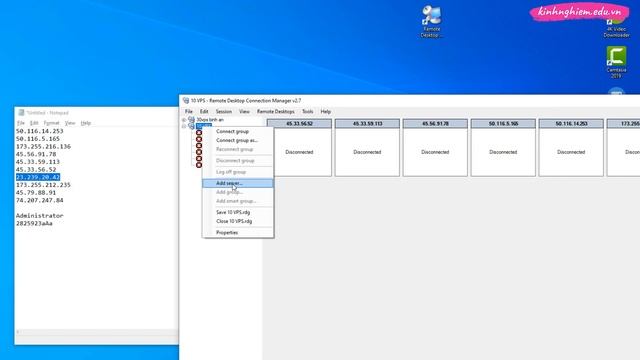The height and width of the screenshot is (360, 640).
Task: Click the Notepad icon in its title bar
Action: tap(21, 113)
